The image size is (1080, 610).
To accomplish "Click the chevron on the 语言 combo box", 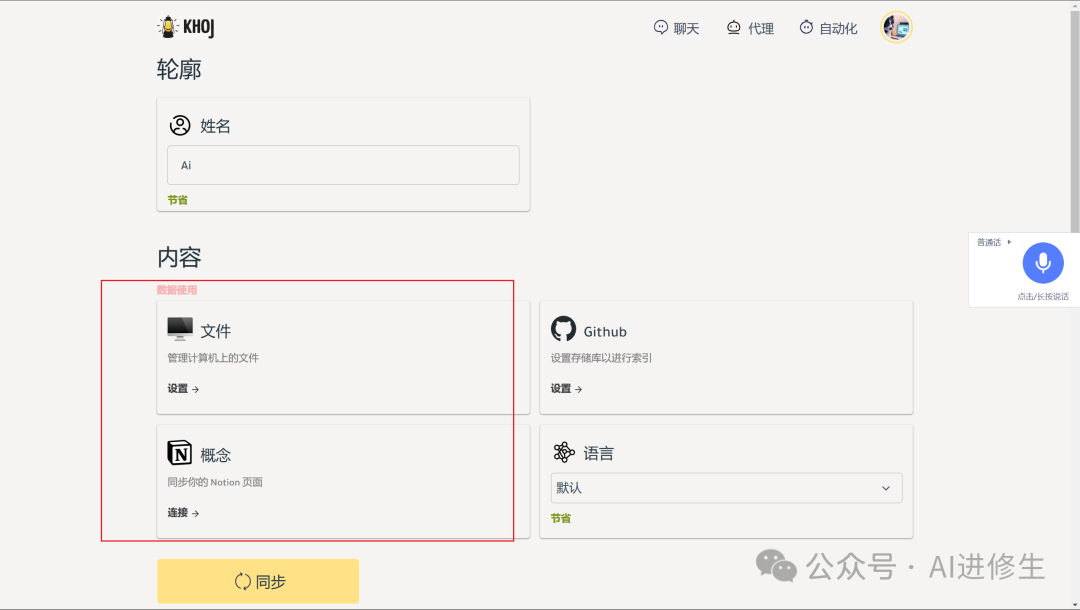I will 884,488.
